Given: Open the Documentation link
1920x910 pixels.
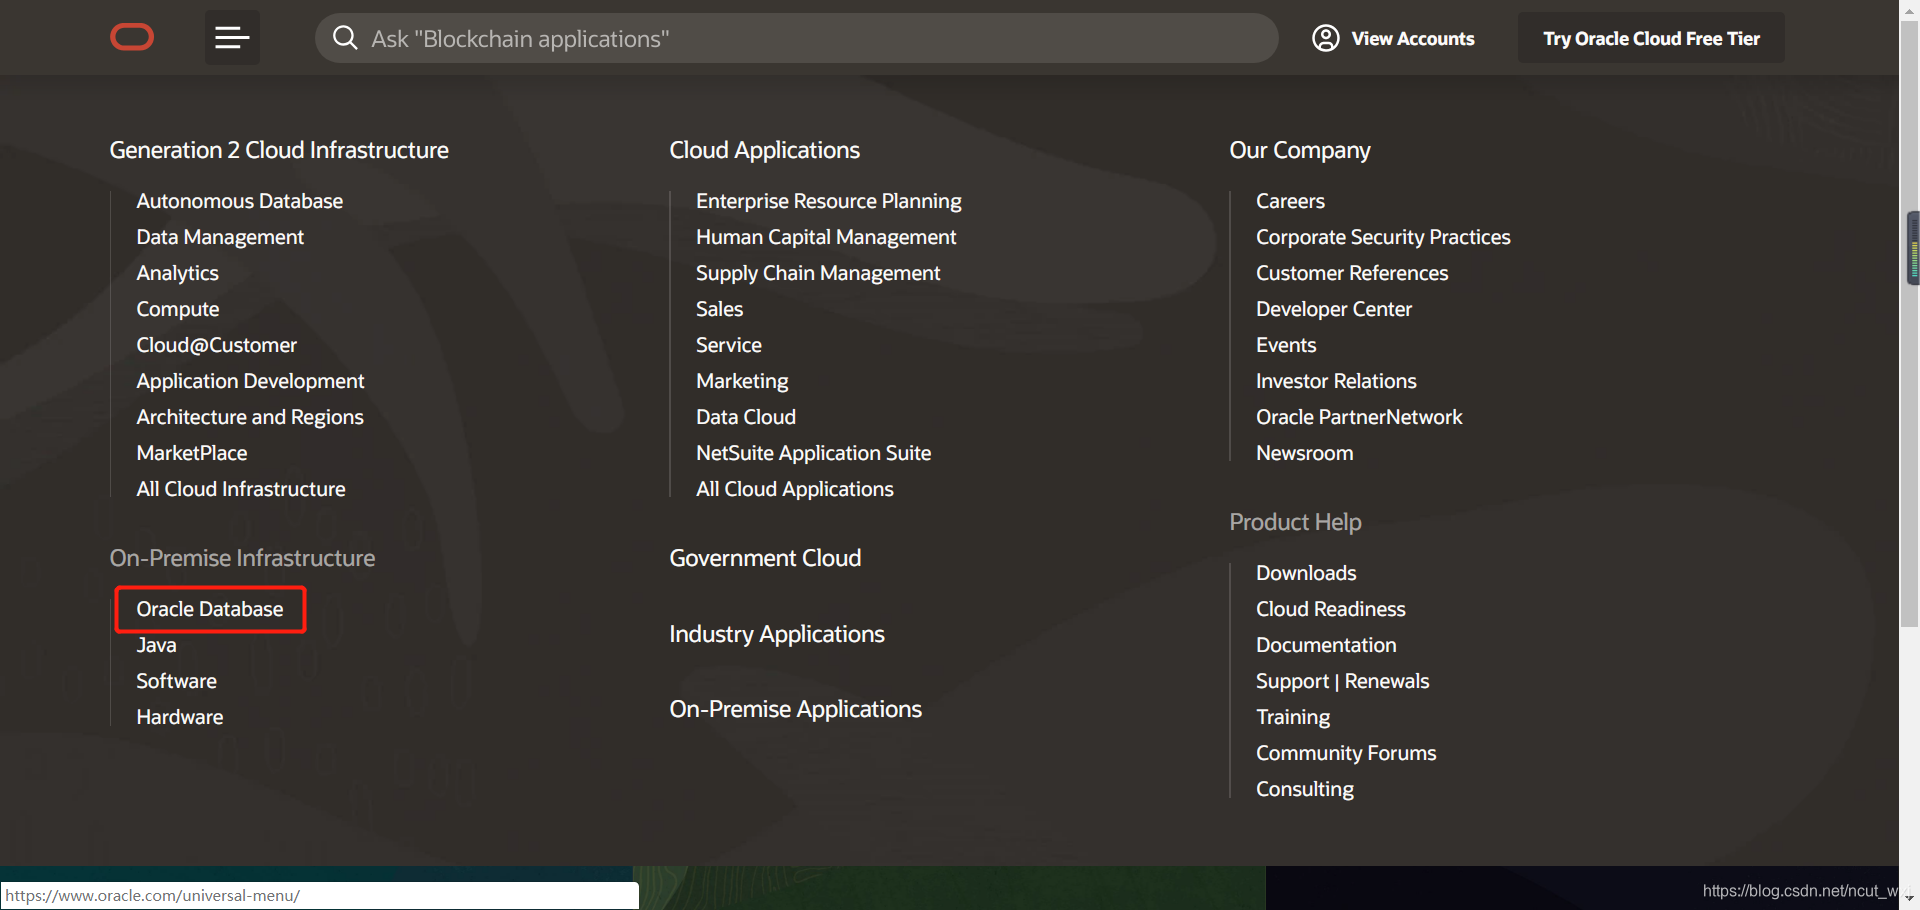Looking at the screenshot, I should (1327, 645).
